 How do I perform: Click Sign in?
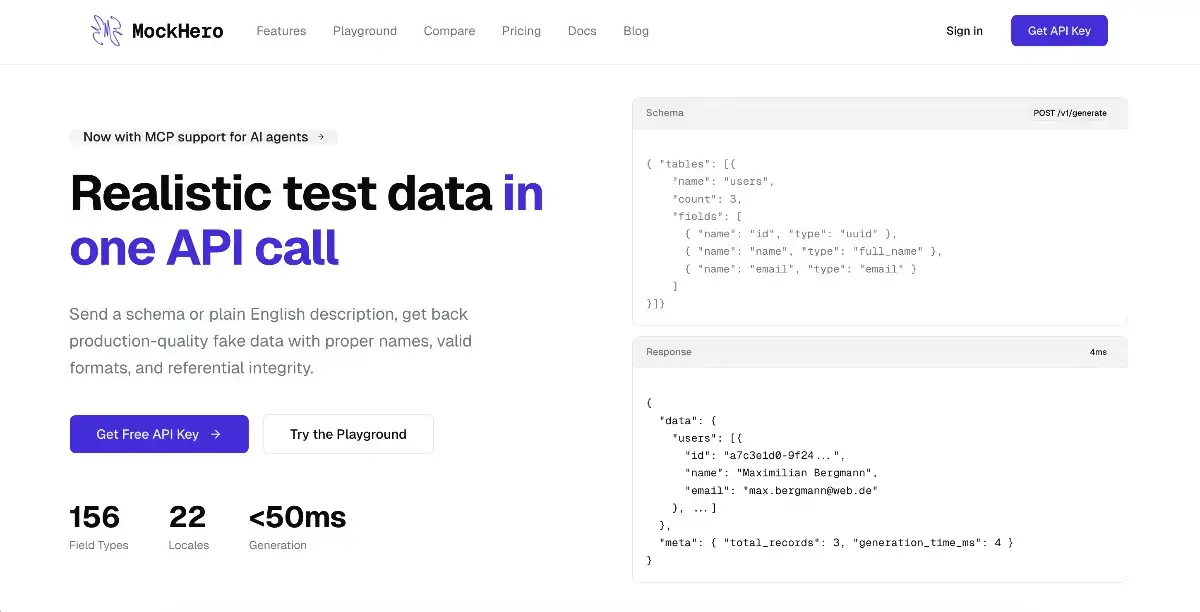tap(964, 31)
